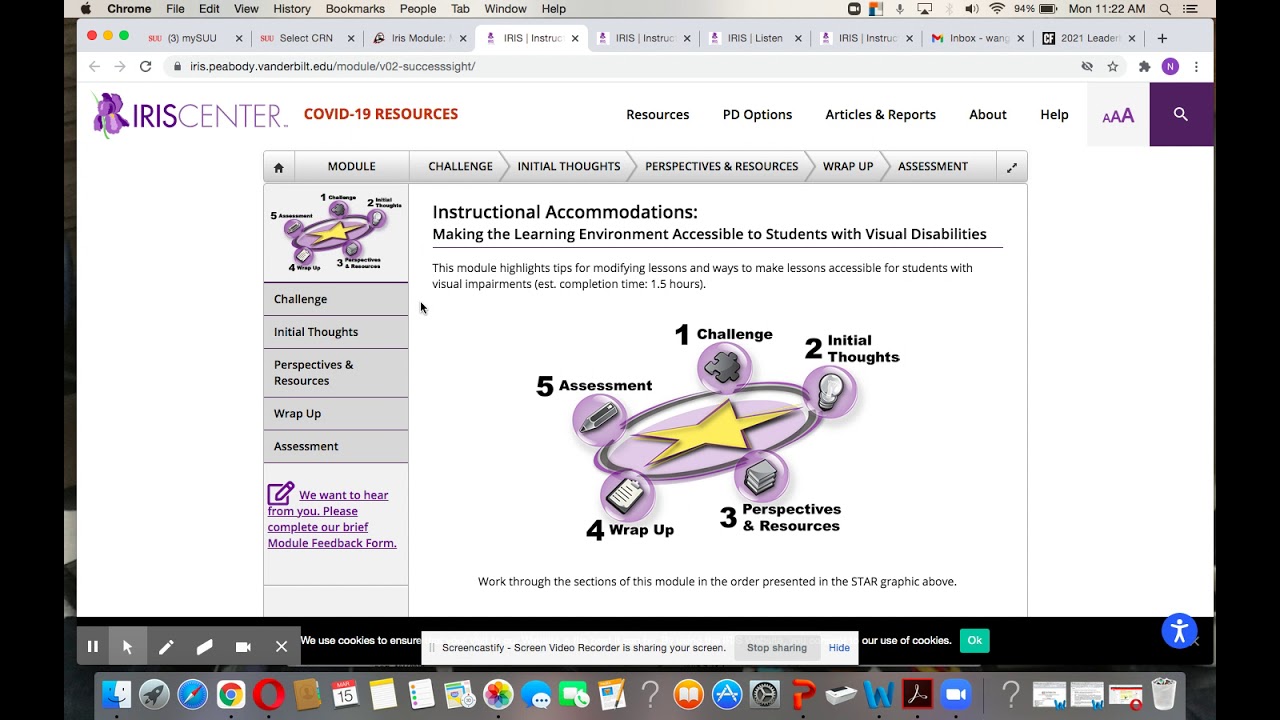
Task: Go back to previous page
Action: pyautogui.click(x=94, y=66)
